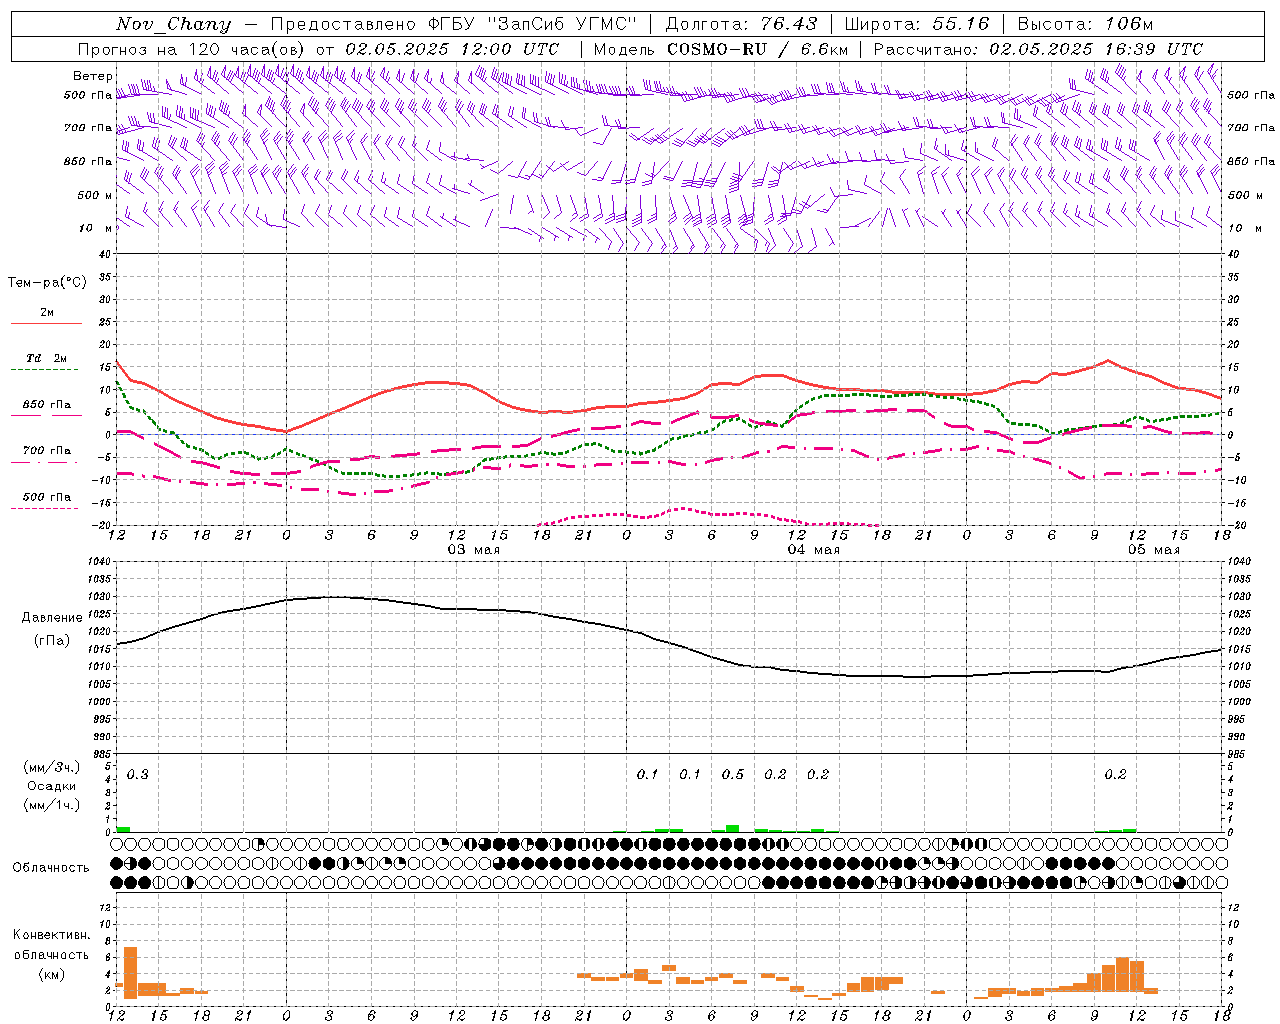Click the tallest orange convective cloud bar
The image size is (1280, 1024).
[x=130, y=972]
